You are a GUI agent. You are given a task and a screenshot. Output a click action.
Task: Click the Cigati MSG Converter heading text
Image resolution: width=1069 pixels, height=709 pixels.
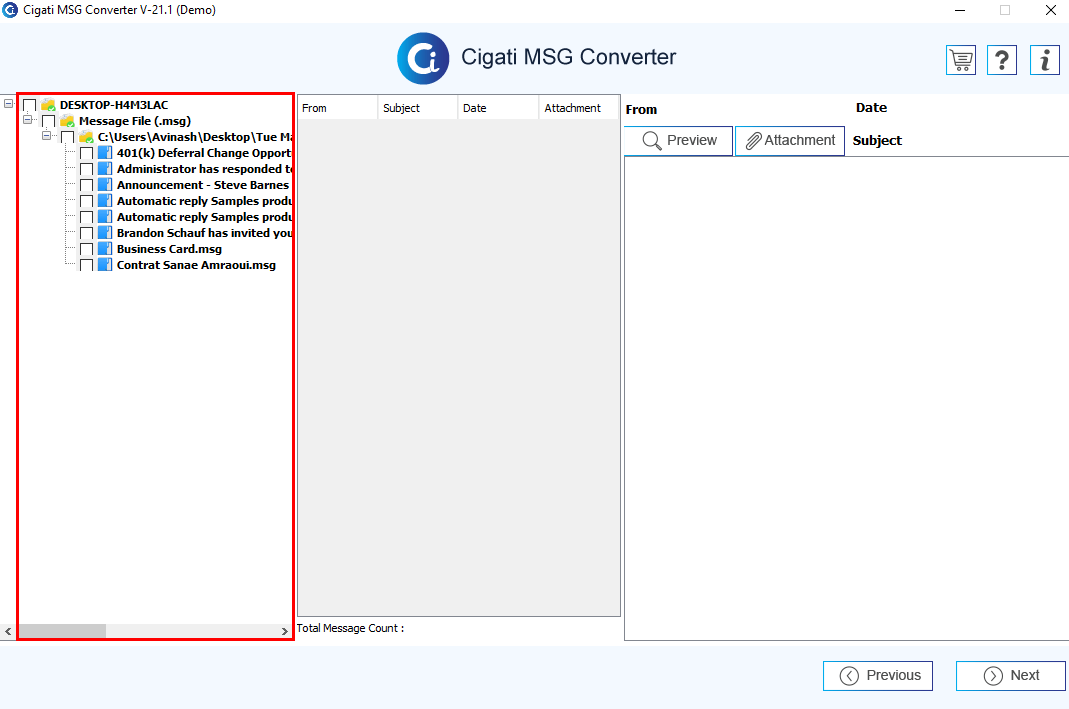point(569,57)
